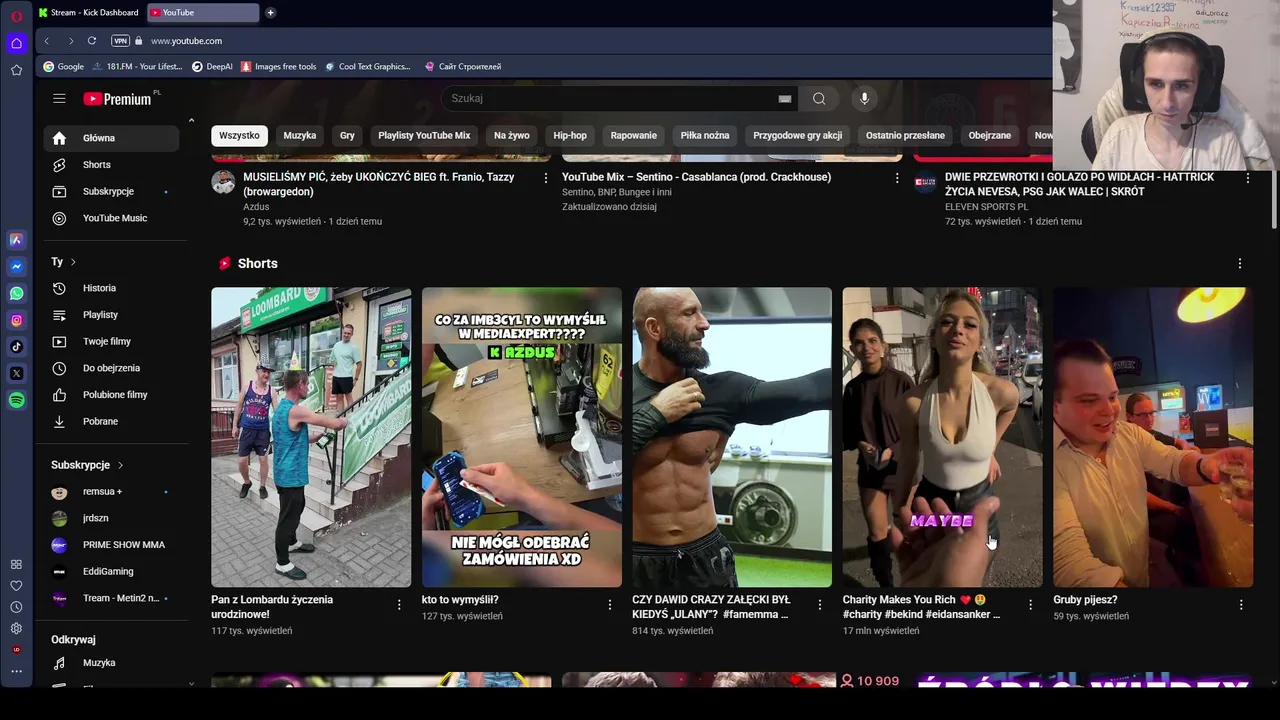Screen dimensions: 1280x720
Task: Toggle the VPN badge in address bar
Action: 121,41
